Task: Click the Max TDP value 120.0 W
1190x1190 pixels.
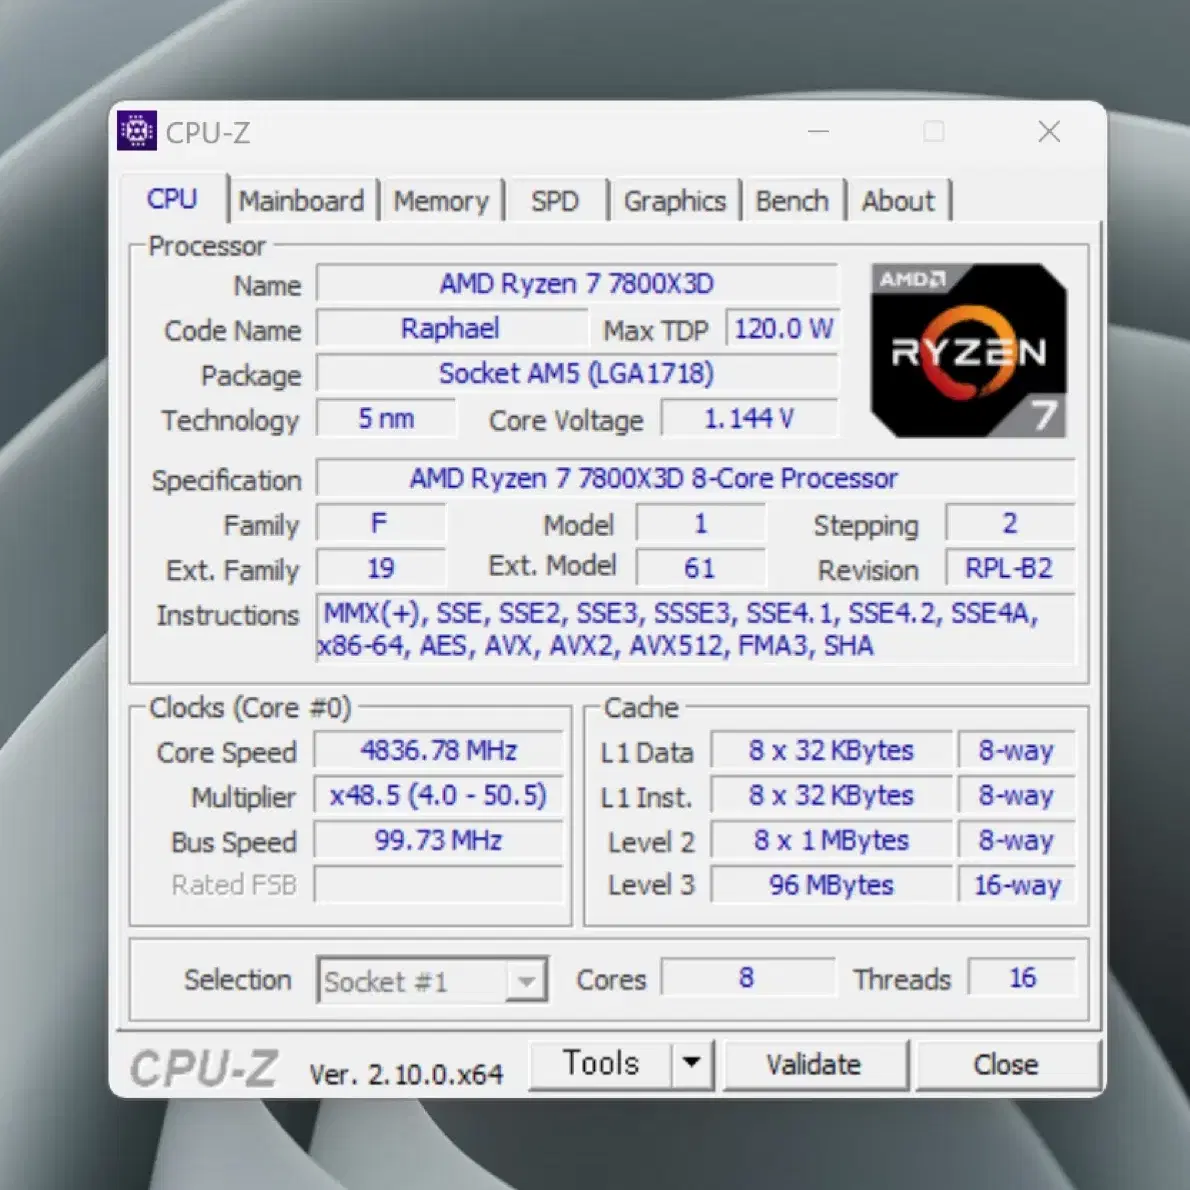Action: tap(783, 328)
